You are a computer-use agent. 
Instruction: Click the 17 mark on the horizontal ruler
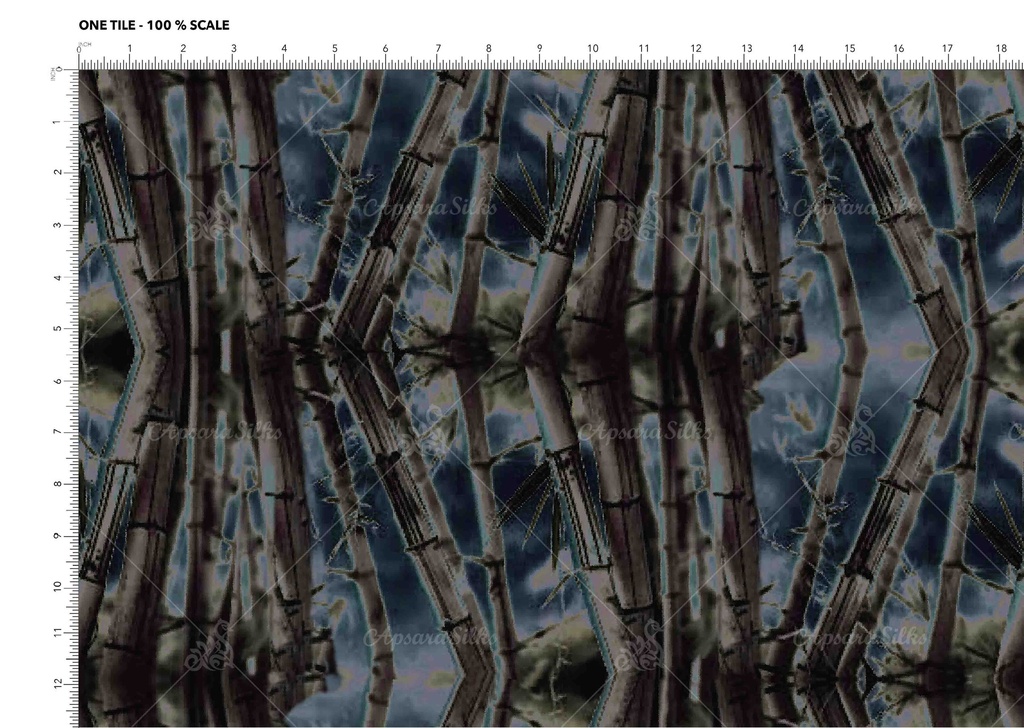(947, 48)
